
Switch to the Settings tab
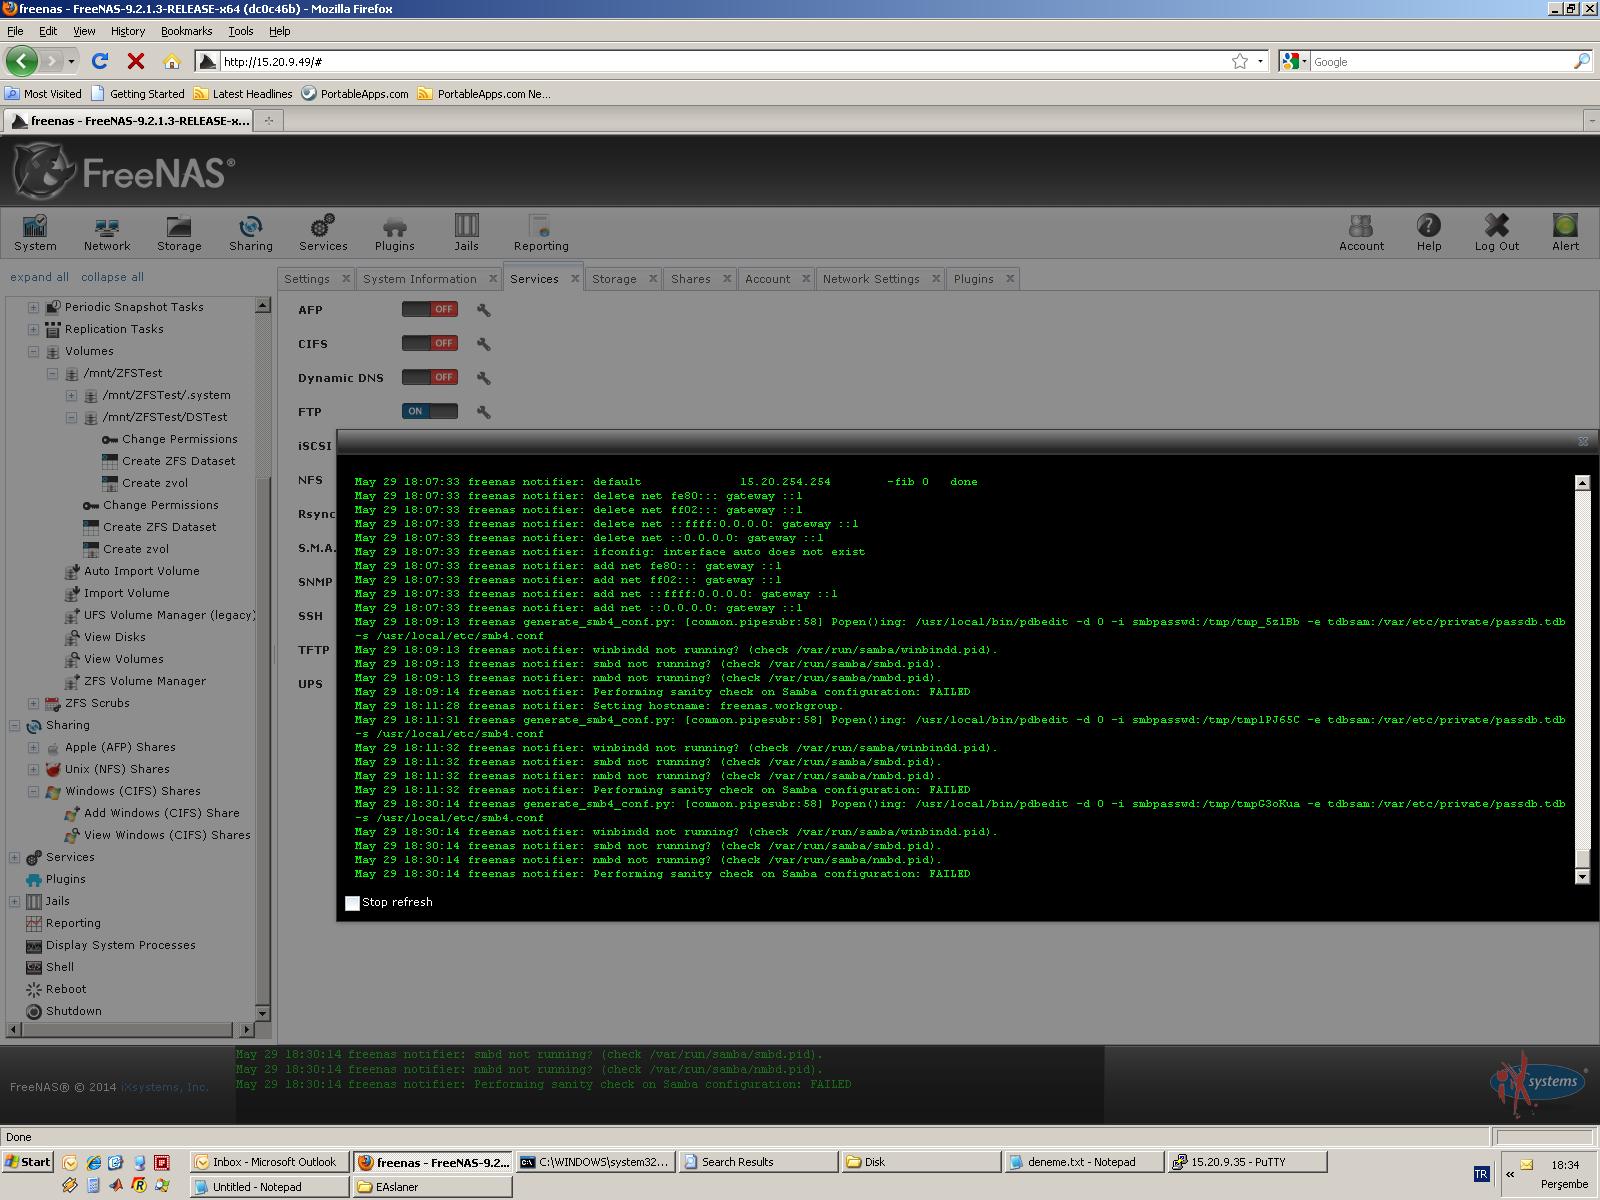pos(307,279)
